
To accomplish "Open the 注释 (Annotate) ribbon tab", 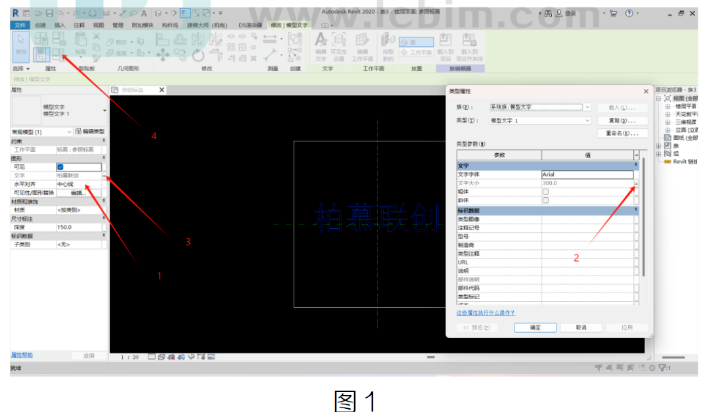I will tap(79, 25).
